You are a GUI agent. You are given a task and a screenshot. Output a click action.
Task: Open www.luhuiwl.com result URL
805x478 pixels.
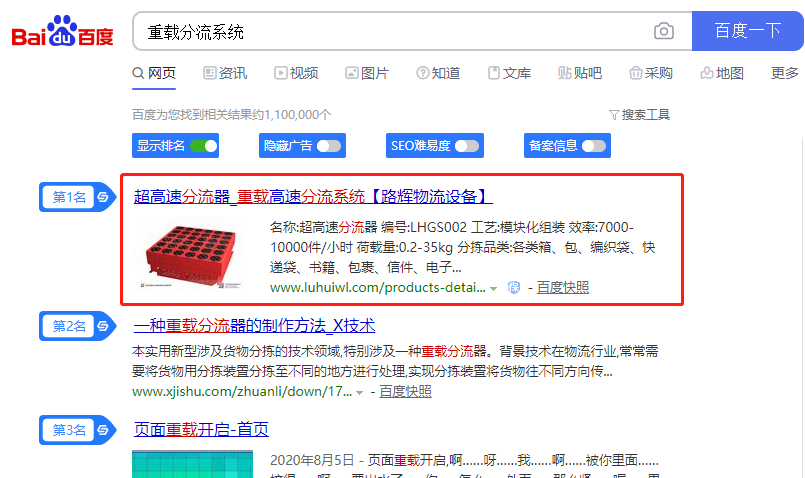[377, 288]
